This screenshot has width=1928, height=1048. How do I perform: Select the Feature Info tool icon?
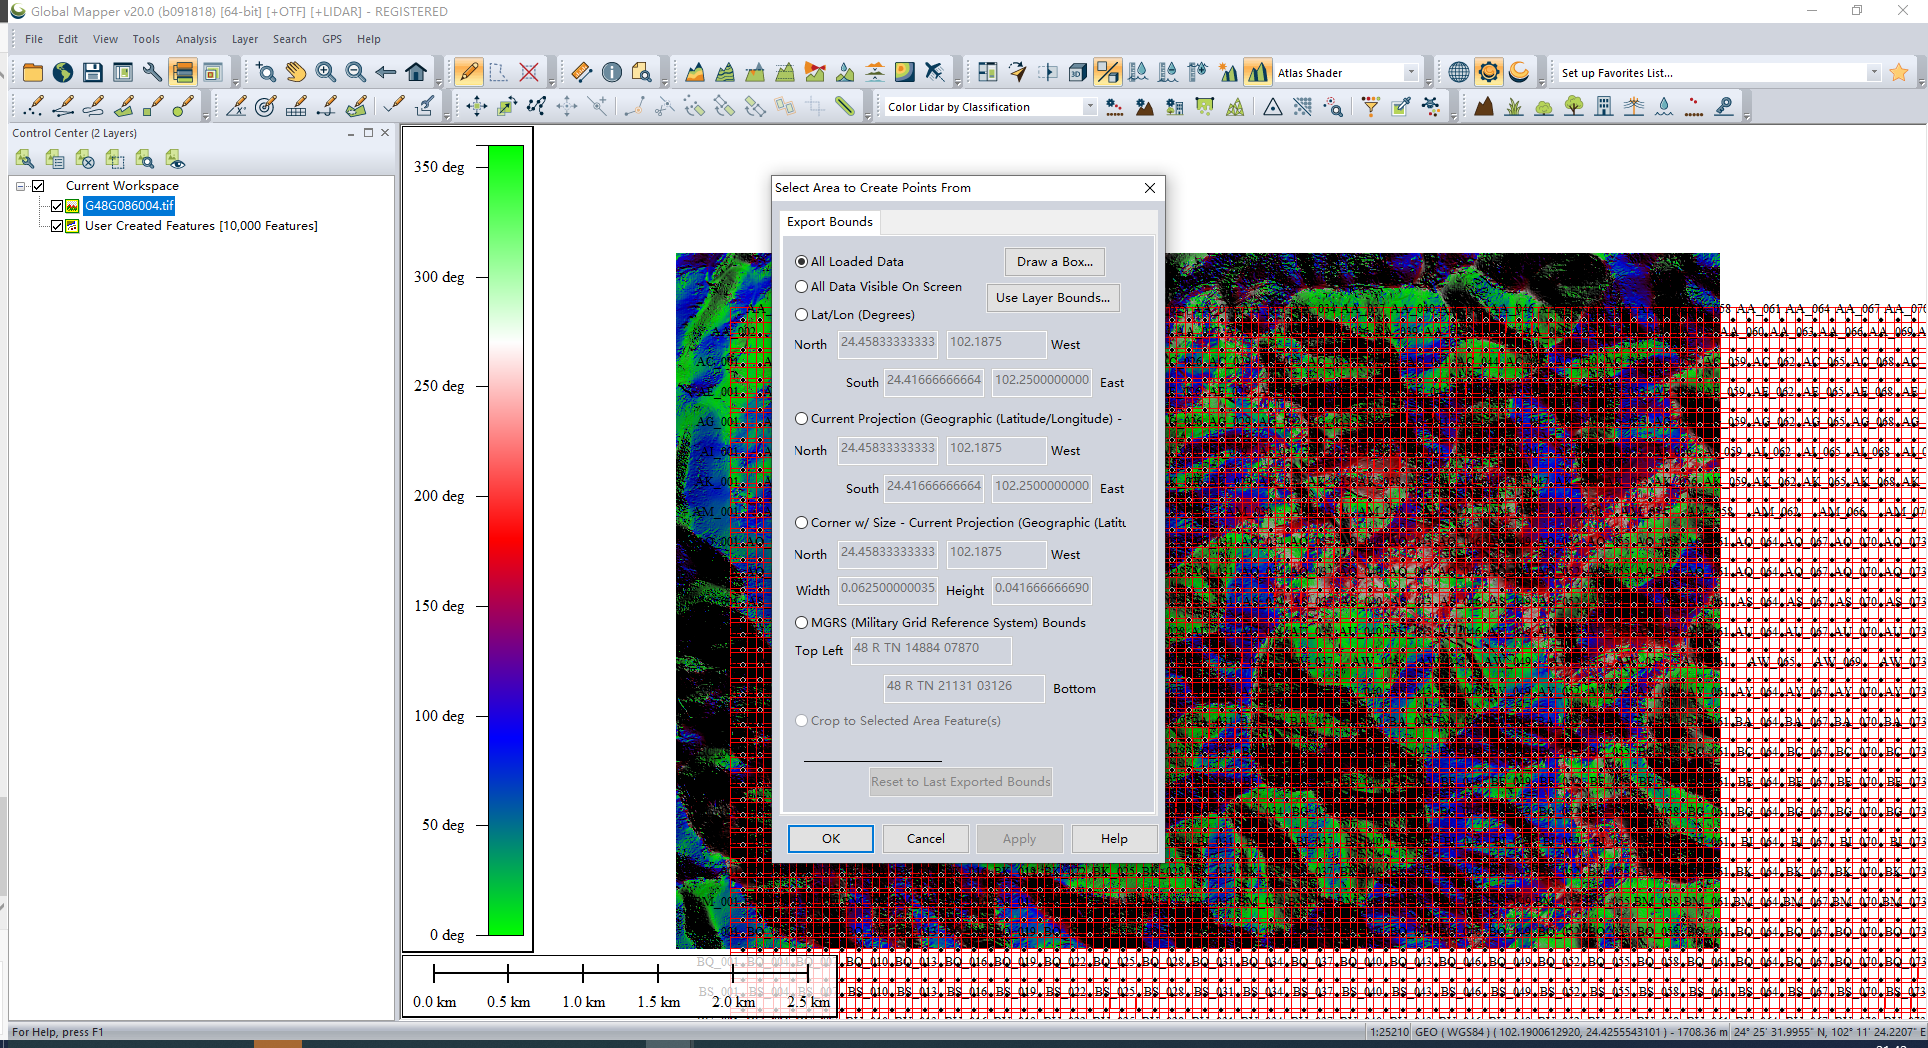(612, 72)
